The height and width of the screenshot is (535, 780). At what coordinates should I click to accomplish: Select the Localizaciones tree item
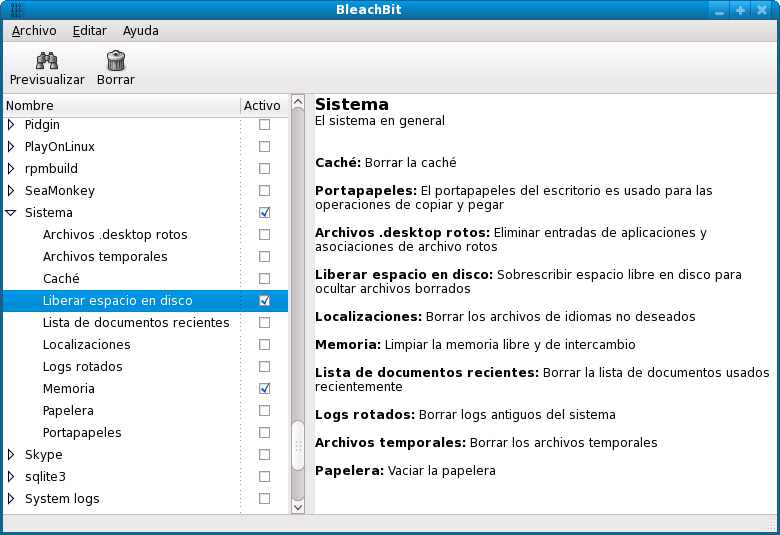tap(87, 345)
